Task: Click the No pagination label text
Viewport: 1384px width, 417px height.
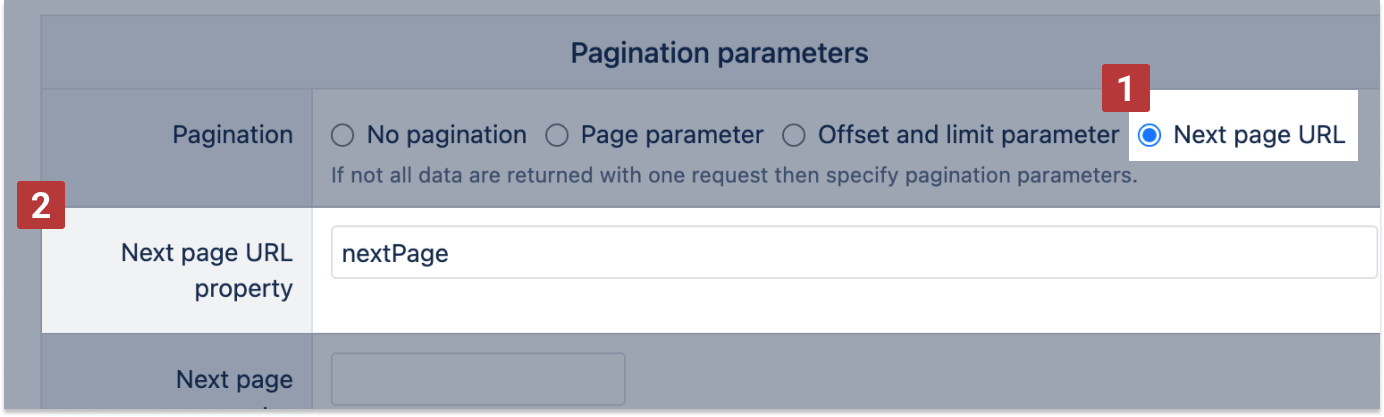Action: click(446, 134)
